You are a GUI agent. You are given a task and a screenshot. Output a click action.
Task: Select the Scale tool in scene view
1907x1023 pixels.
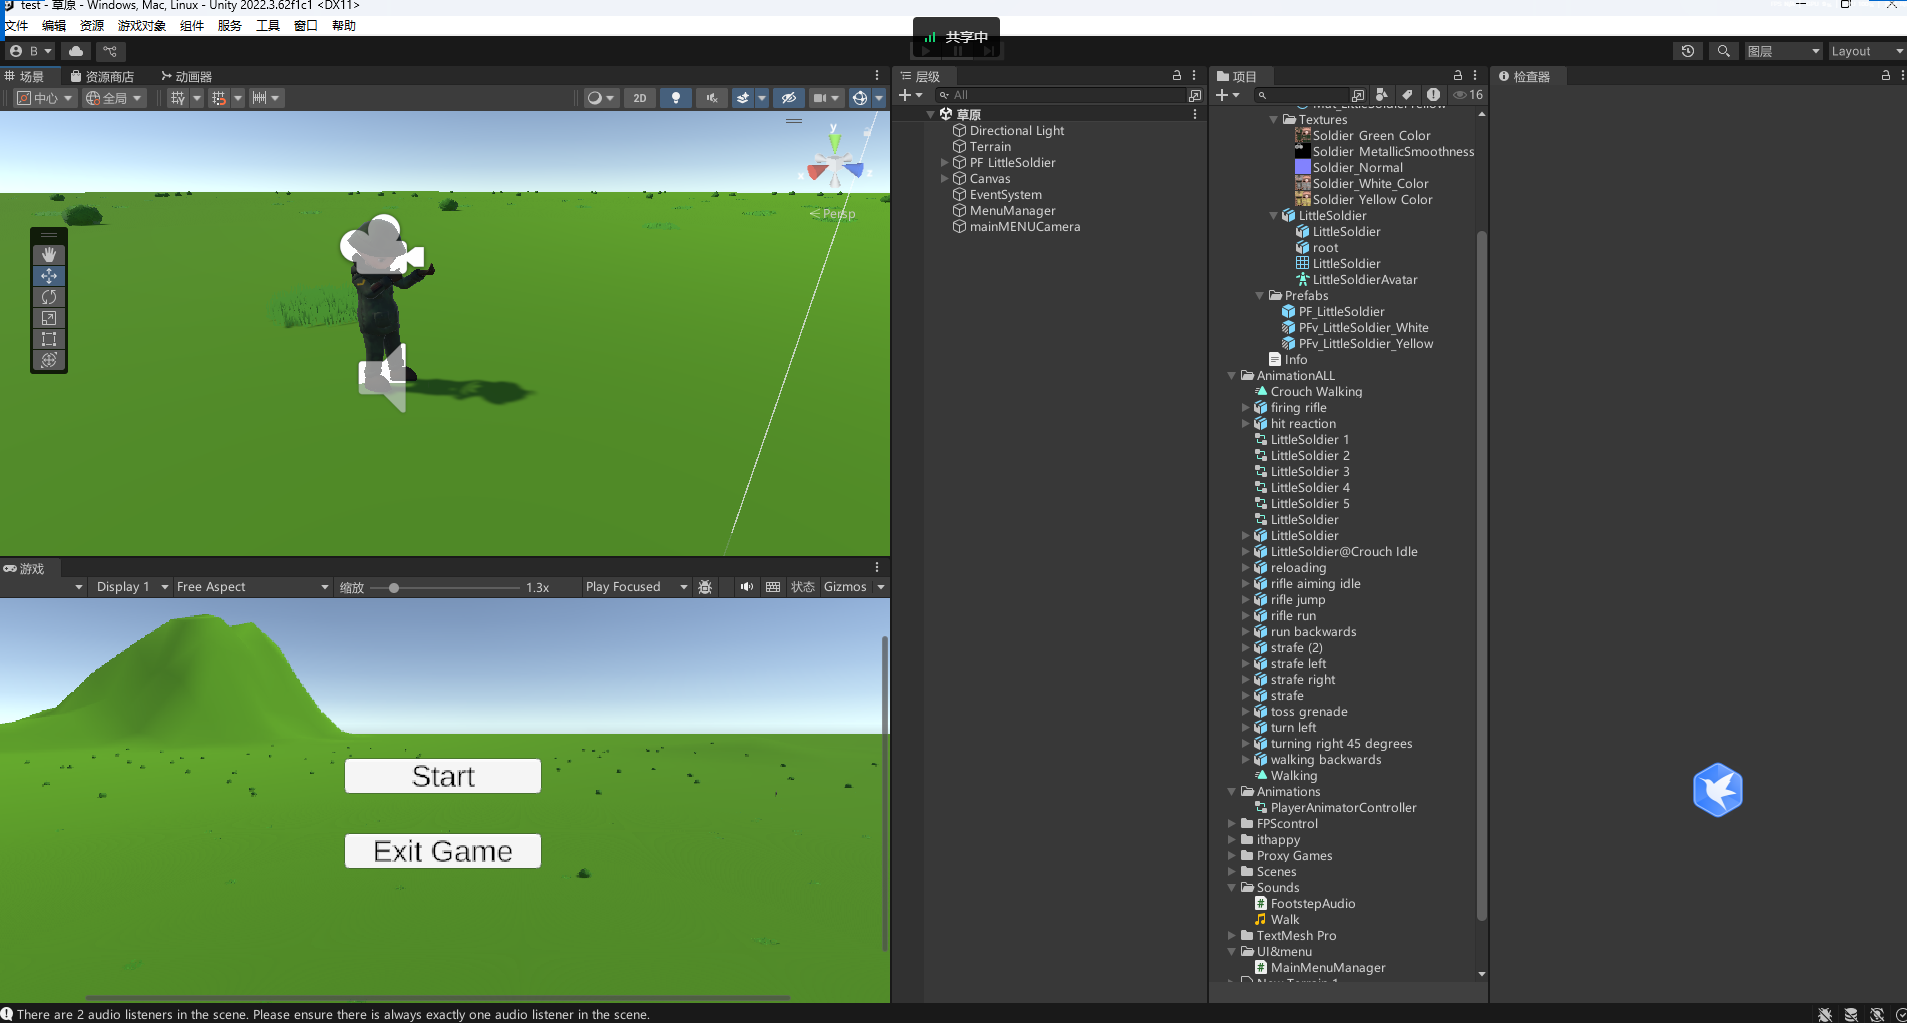(49, 318)
